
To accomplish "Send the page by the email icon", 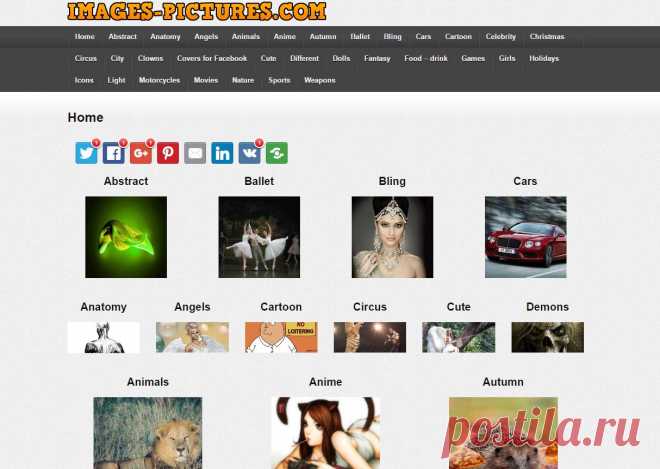I will point(195,152).
